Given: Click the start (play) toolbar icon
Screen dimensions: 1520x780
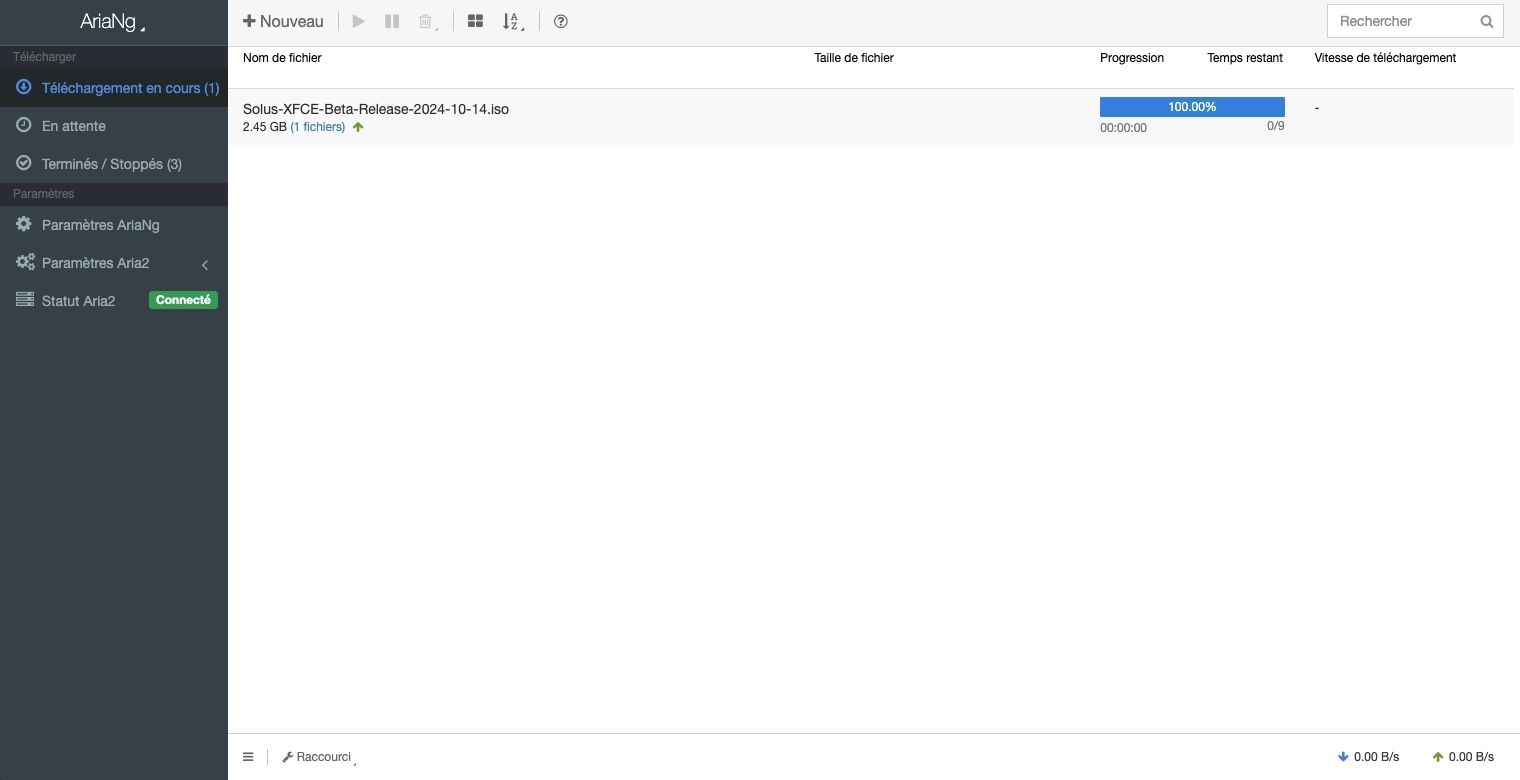Looking at the screenshot, I should 359,21.
